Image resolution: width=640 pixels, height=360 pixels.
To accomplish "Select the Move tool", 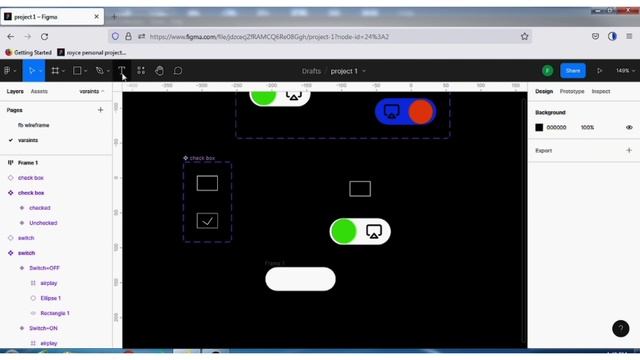I will [x=31, y=71].
